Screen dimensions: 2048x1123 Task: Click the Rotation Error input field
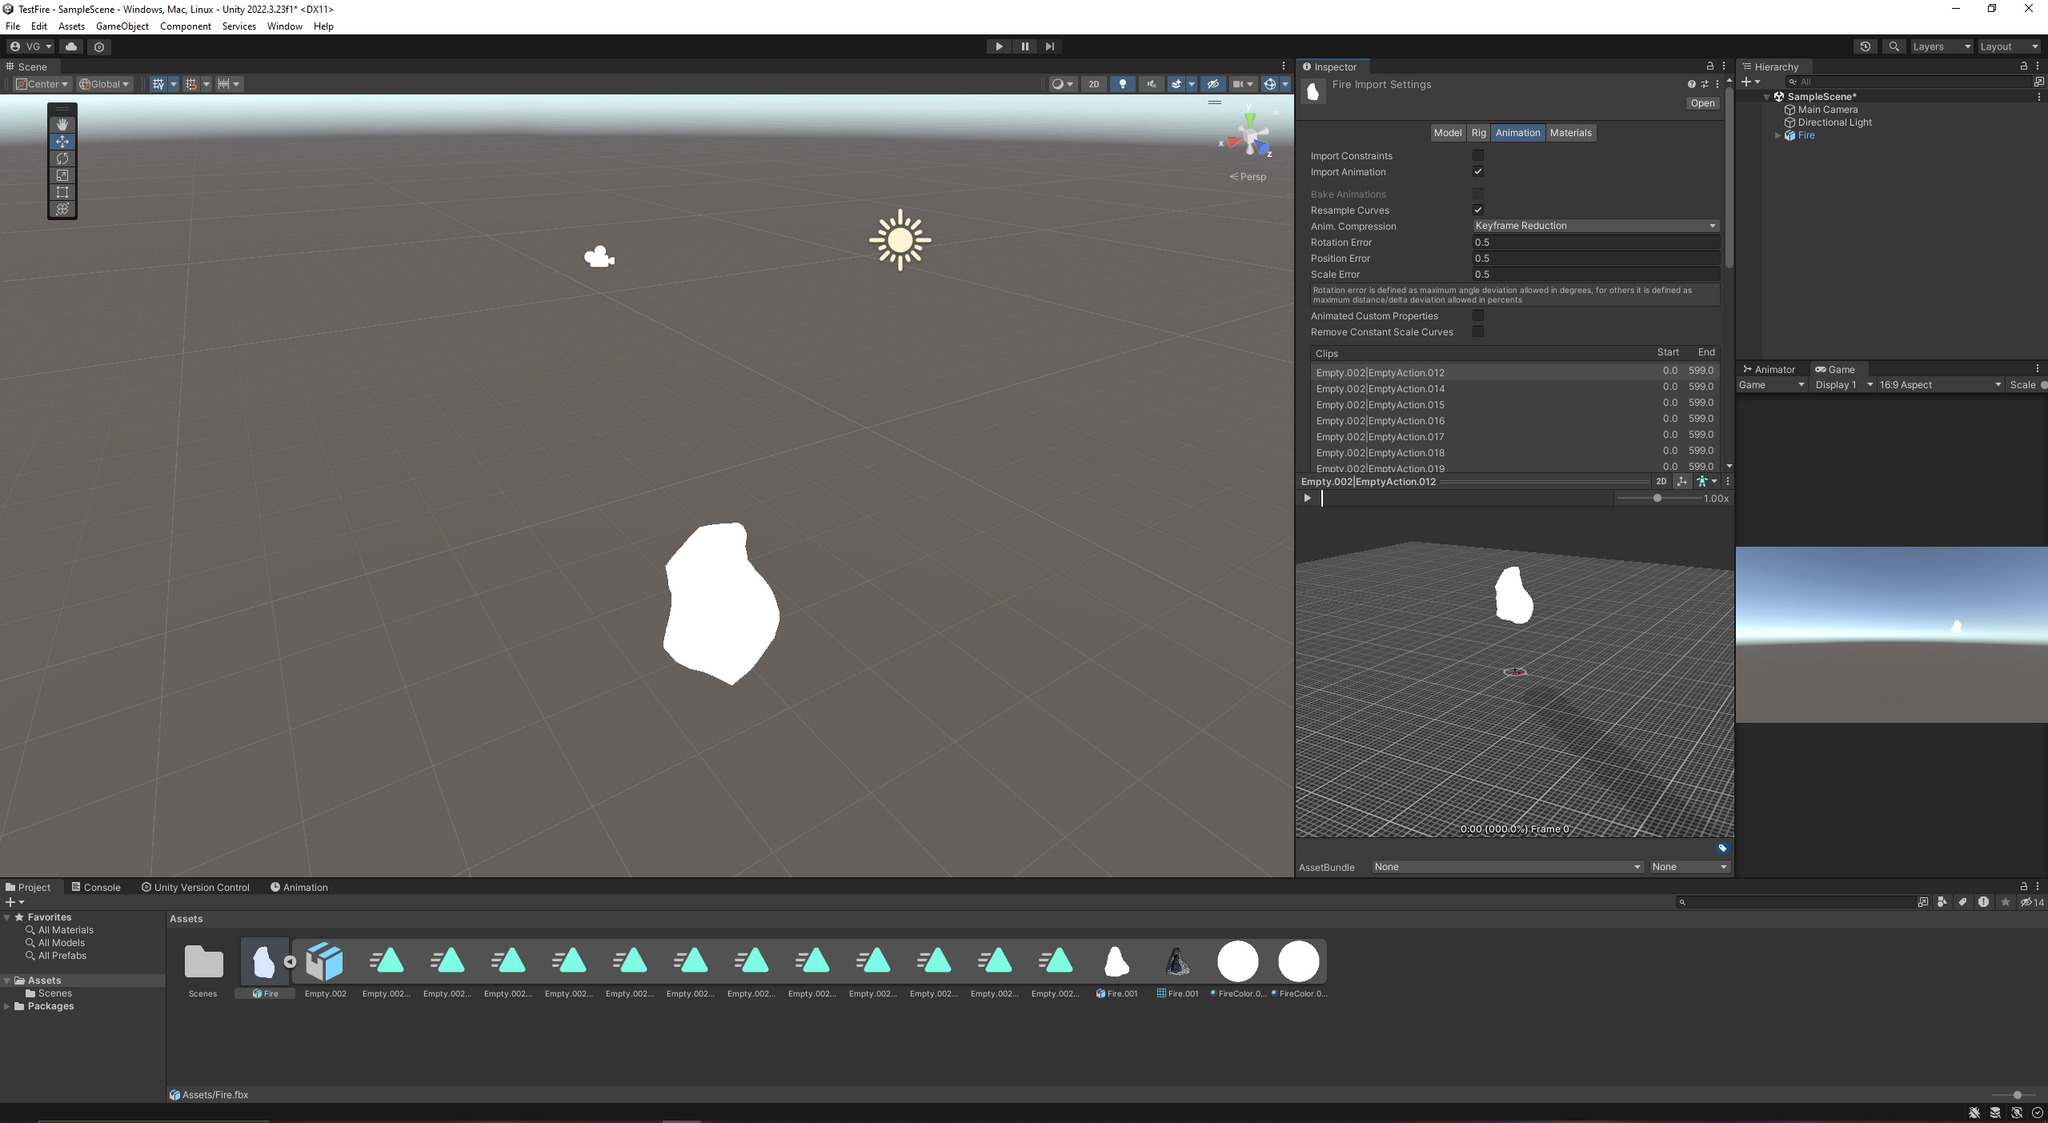point(1593,242)
